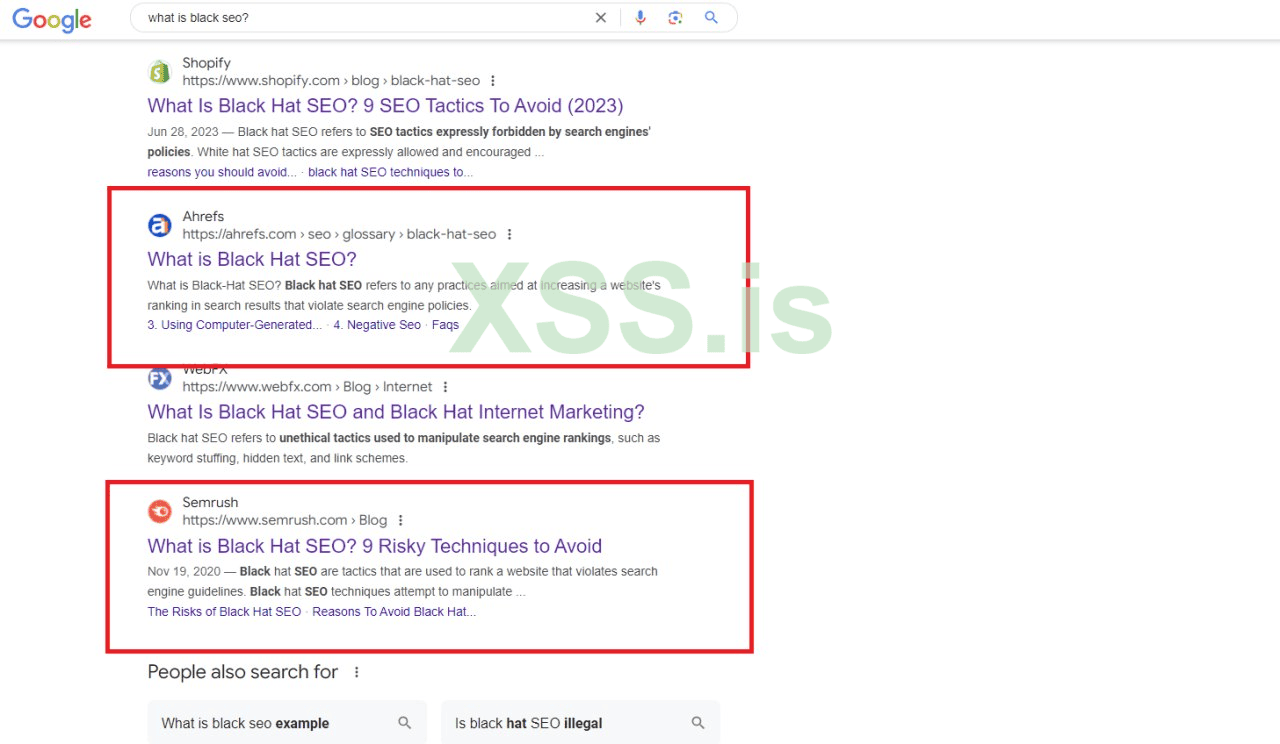1280x744 pixels.
Task: Start voice search with microphone icon
Action: pyautogui.click(x=640, y=18)
